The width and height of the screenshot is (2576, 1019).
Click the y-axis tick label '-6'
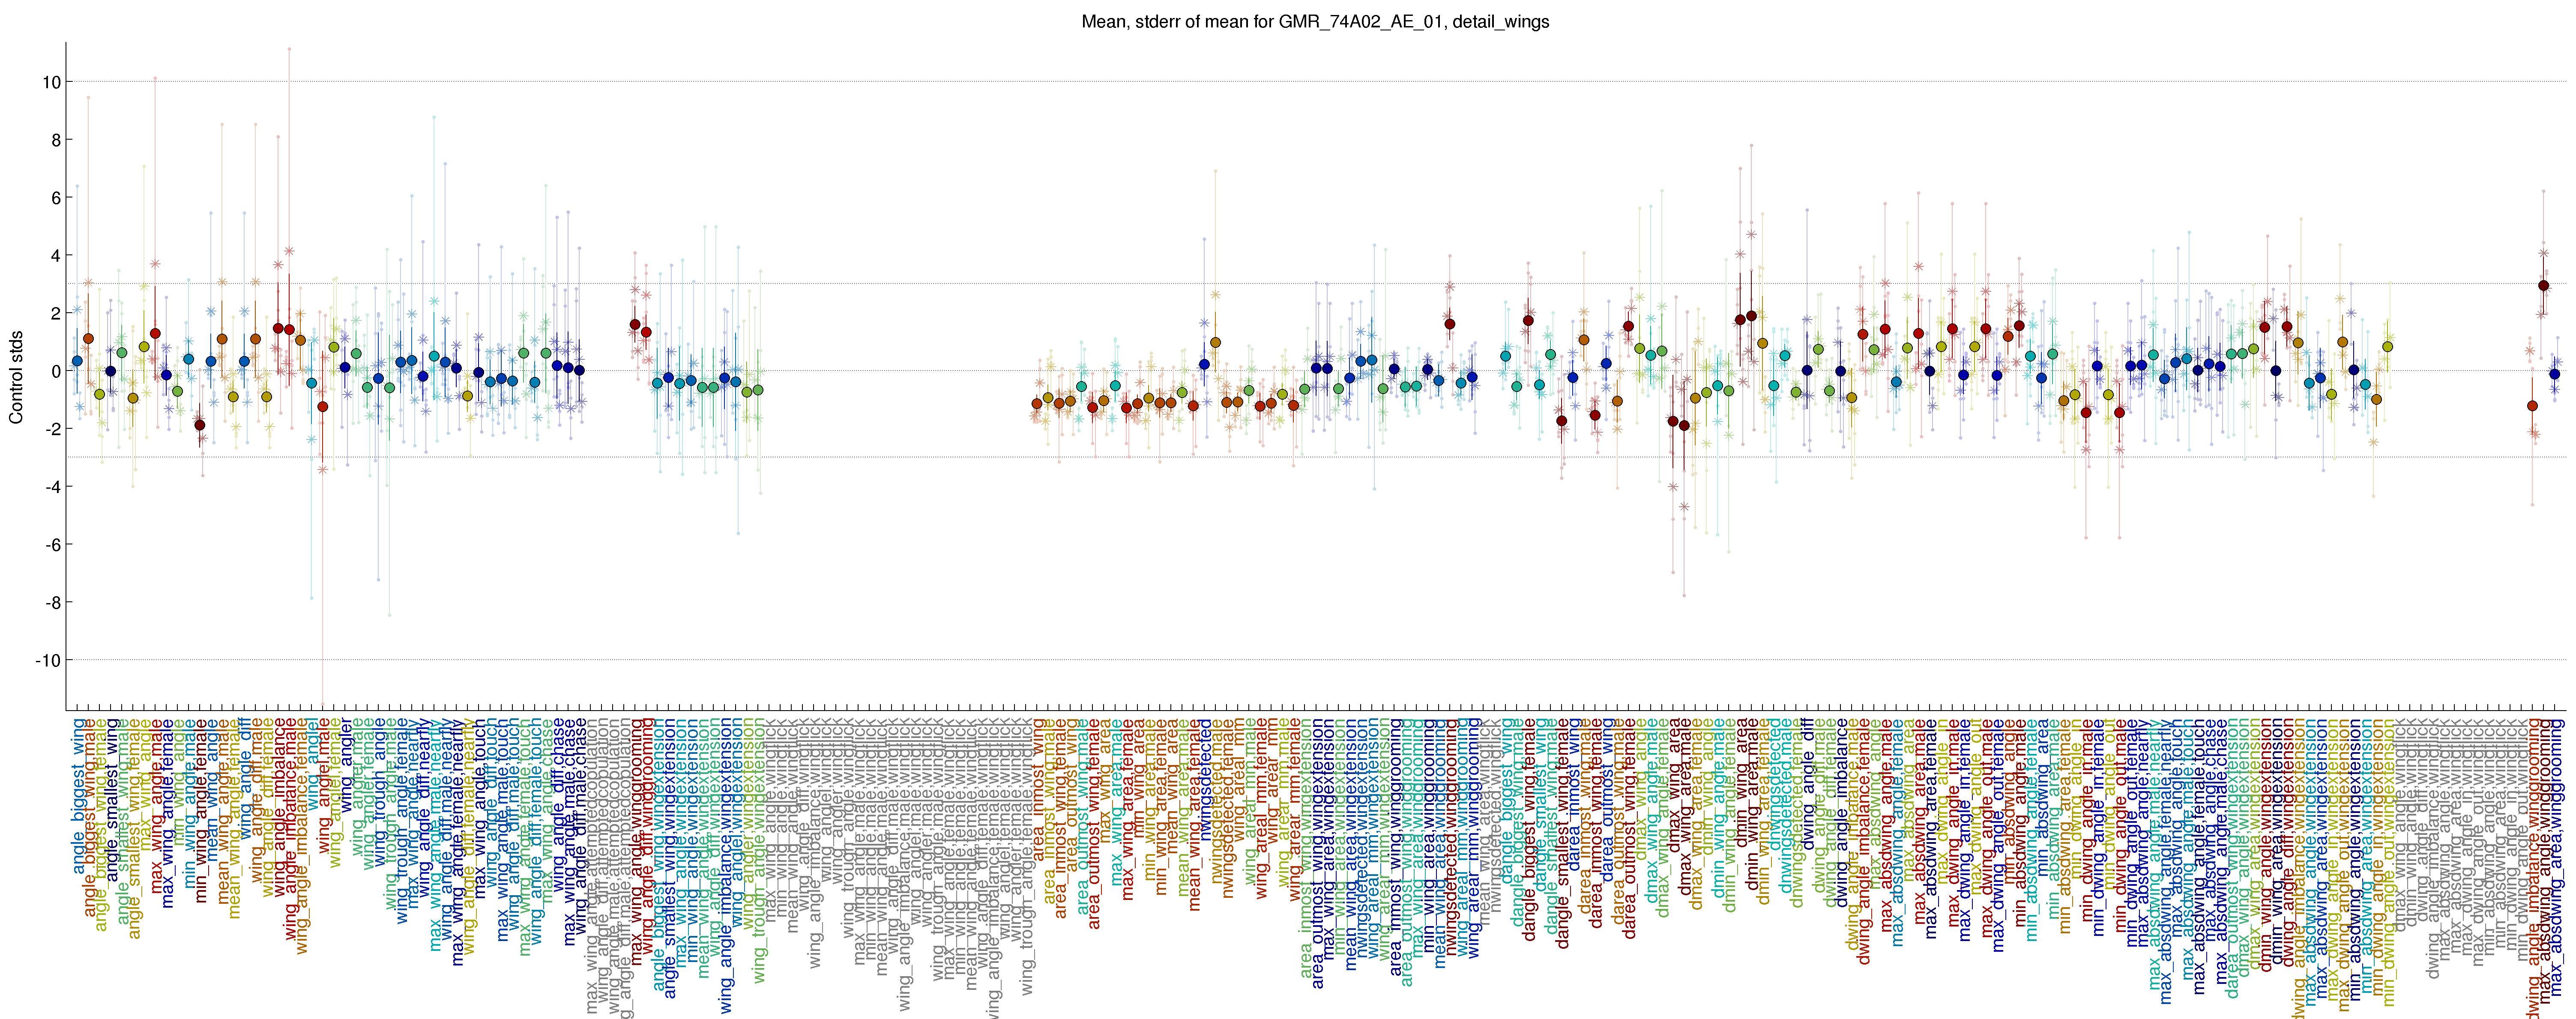click(x=53, y=545)
